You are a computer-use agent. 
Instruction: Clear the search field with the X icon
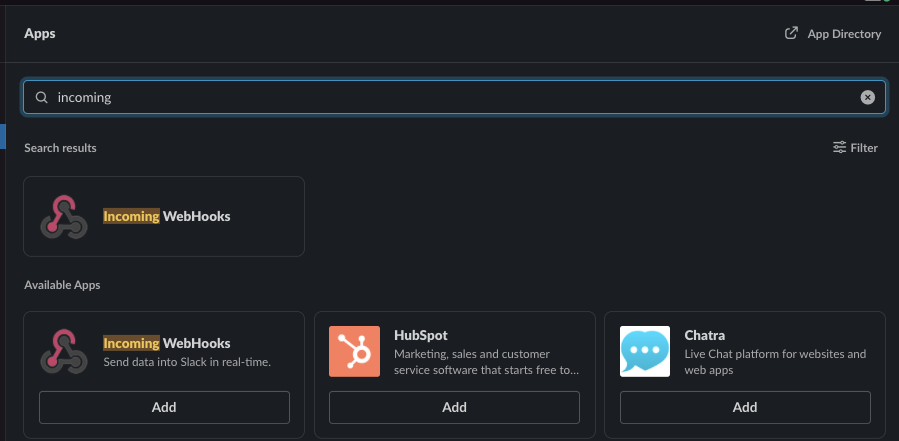pos(867,97)
